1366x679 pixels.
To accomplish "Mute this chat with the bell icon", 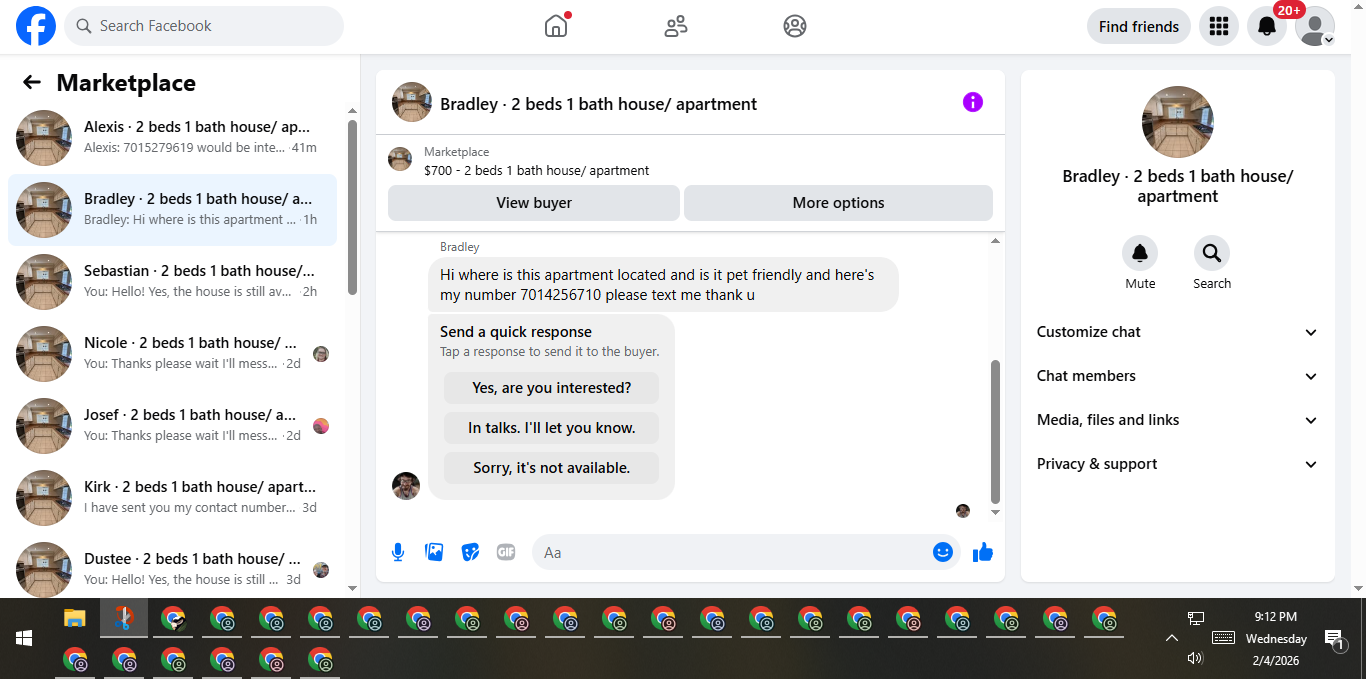I will coord(1140,253).
